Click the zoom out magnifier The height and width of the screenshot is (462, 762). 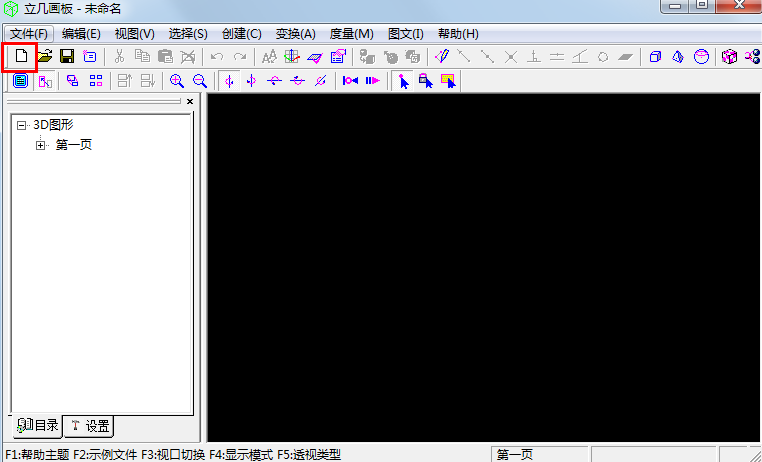tap(200, 81)
